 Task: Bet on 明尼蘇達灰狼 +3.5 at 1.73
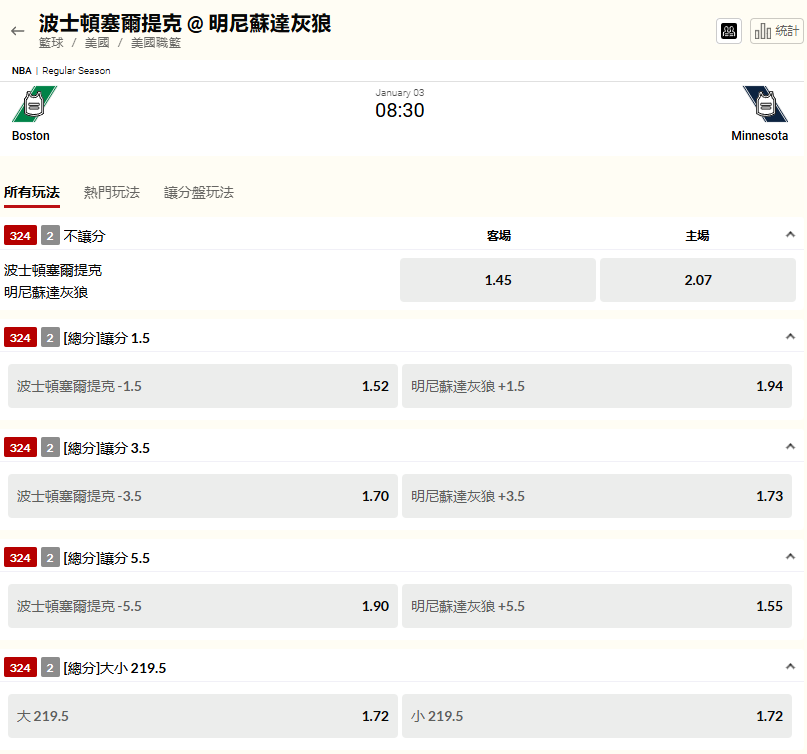pos(597,496)
